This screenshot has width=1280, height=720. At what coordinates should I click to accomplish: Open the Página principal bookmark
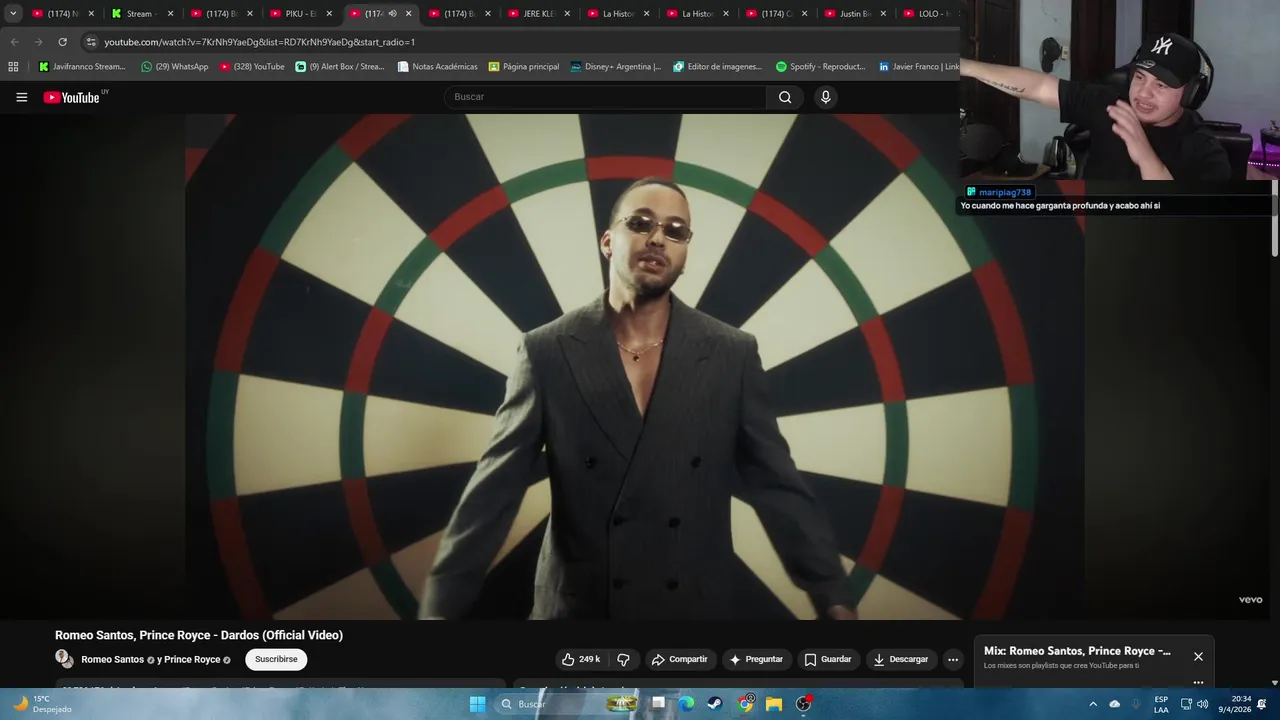tap(524, 67)
